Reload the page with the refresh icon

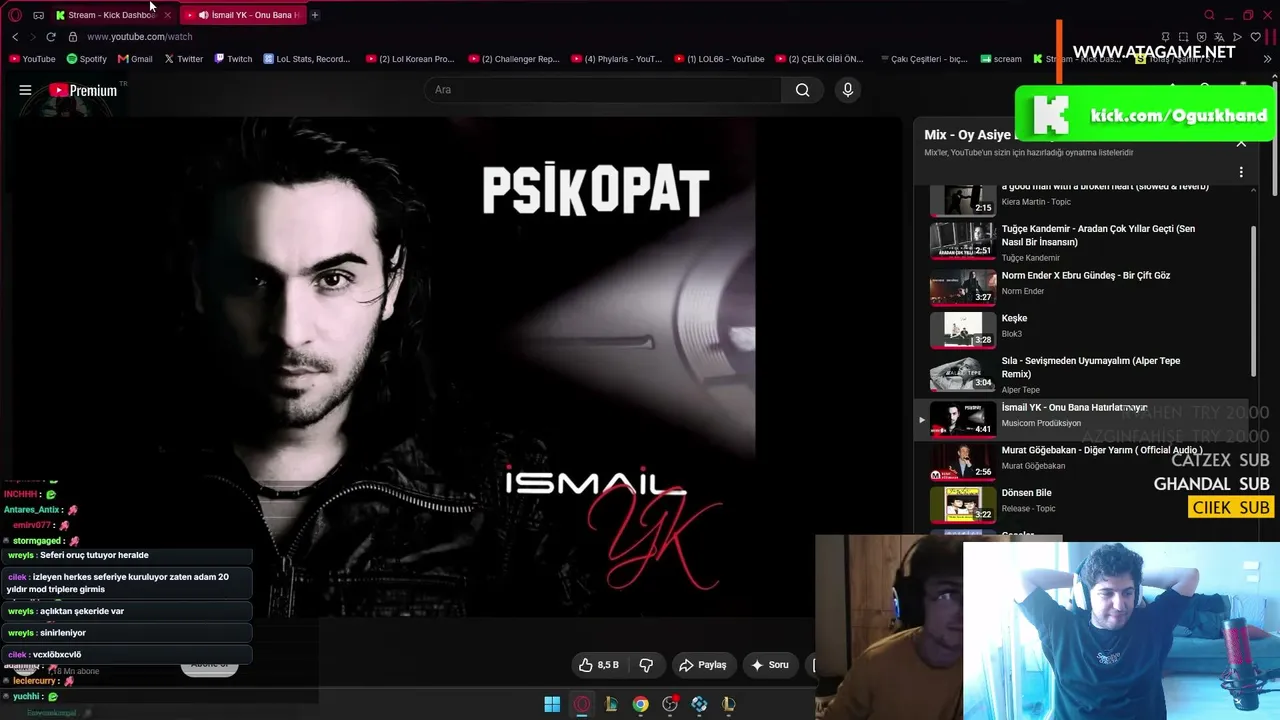pos(50,37)
